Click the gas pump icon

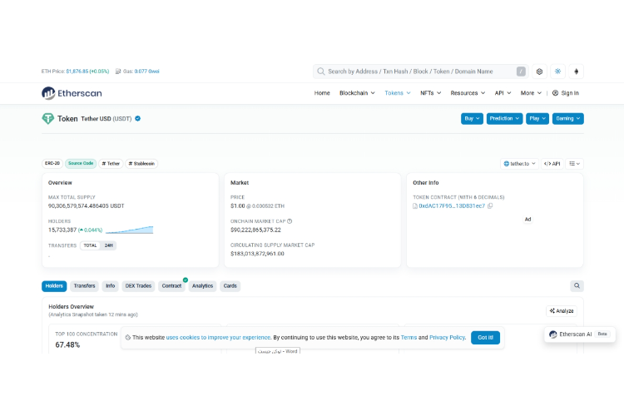click(118, 72)
